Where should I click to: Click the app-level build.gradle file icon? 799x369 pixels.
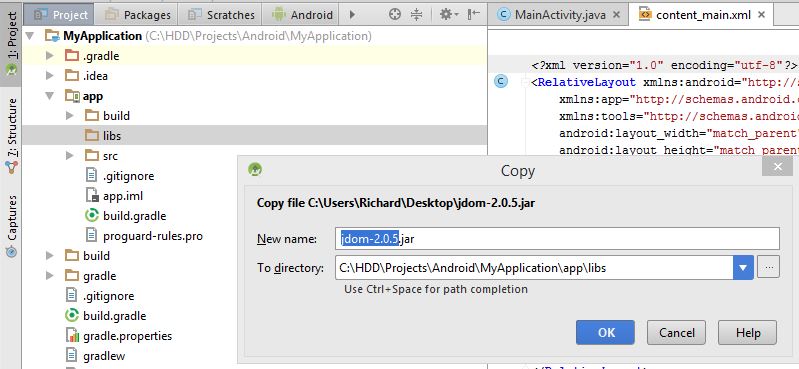coord(92,216)
